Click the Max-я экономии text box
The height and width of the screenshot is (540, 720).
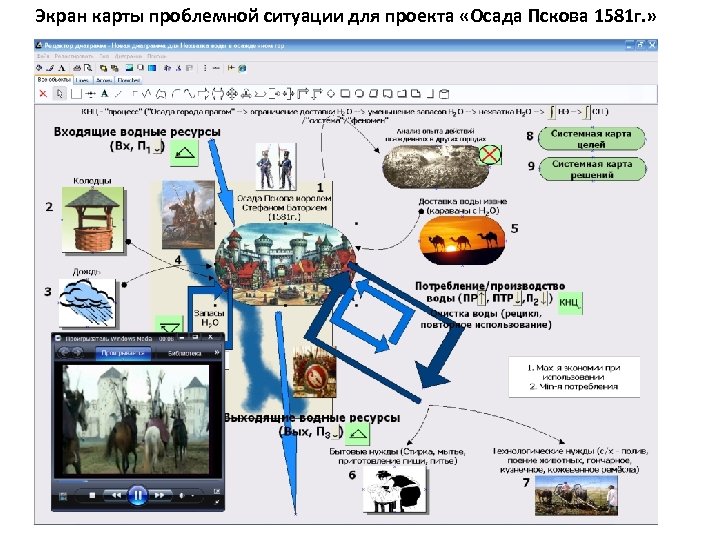point(574,377)
